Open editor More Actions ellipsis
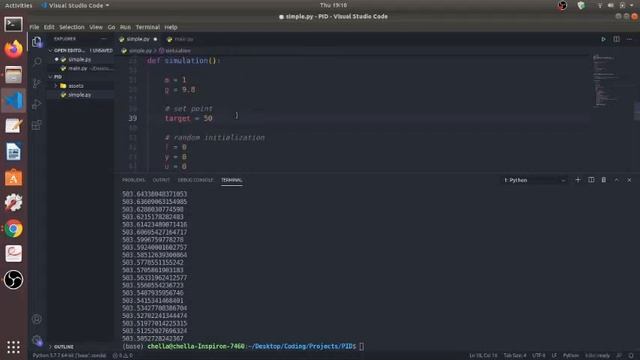 (629, 39)
